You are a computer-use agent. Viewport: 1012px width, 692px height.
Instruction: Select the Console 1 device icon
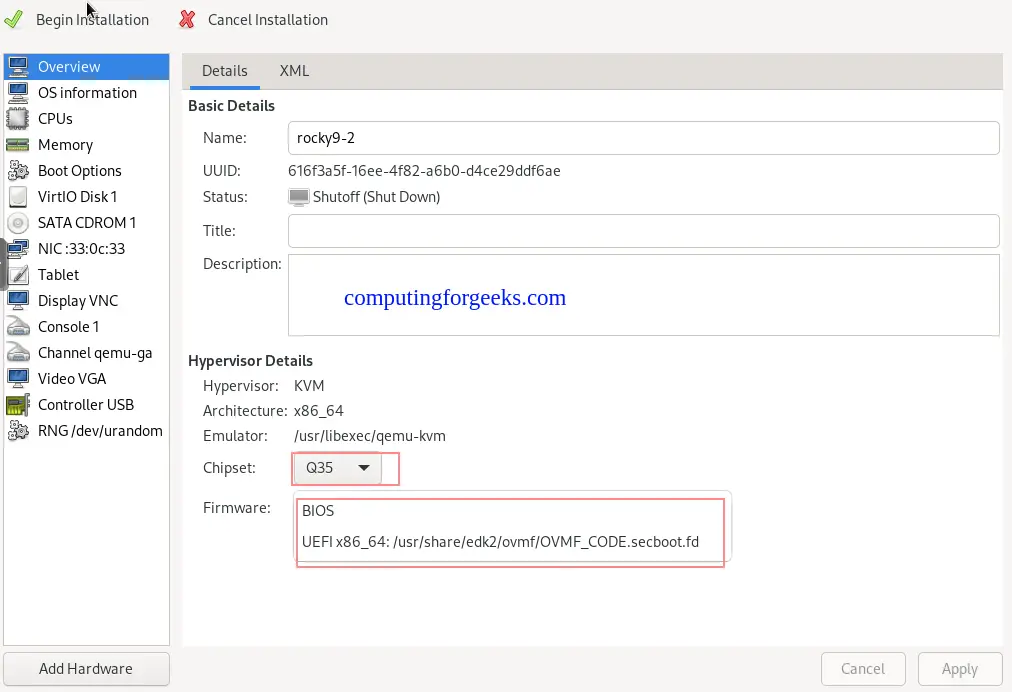tap(18, 327)
